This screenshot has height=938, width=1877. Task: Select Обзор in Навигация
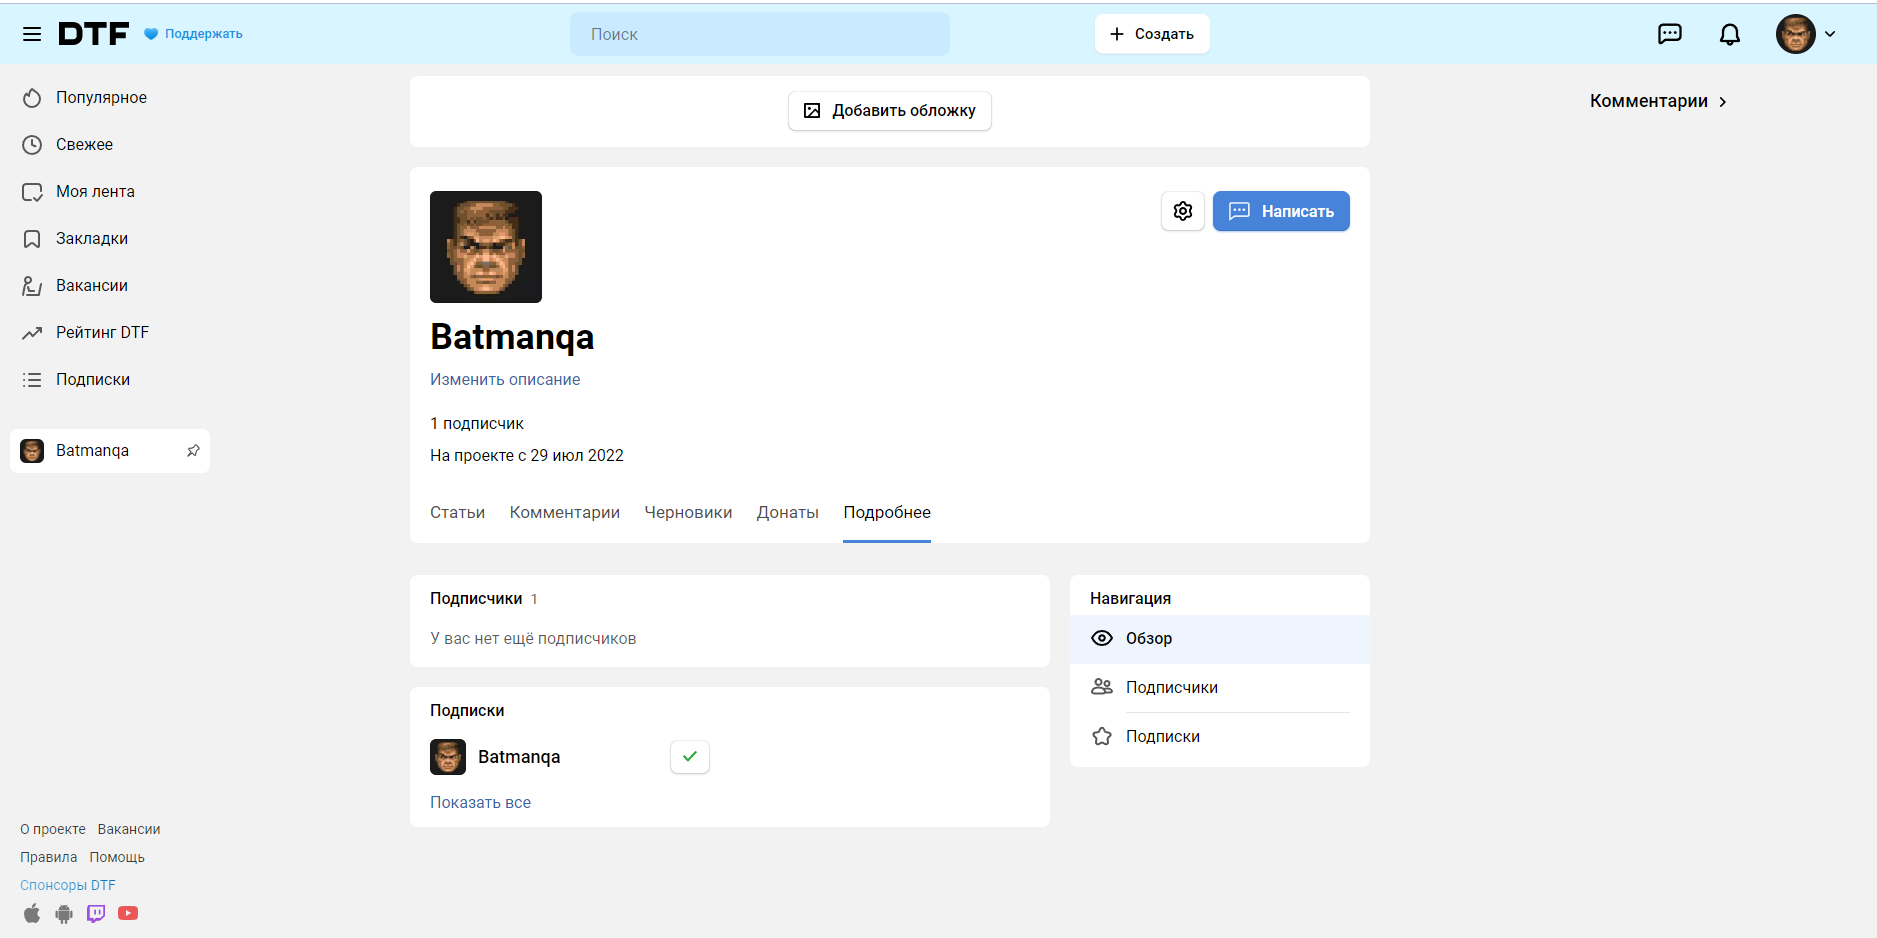click(1220, 639)
